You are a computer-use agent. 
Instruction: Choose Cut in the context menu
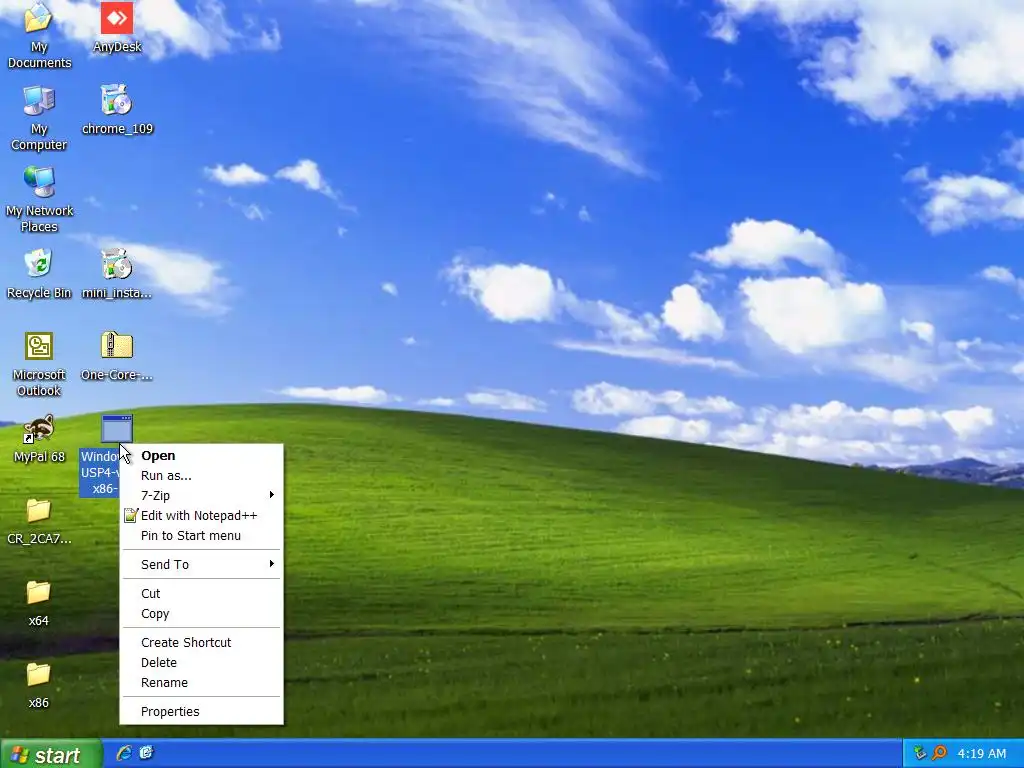(201, 593)
